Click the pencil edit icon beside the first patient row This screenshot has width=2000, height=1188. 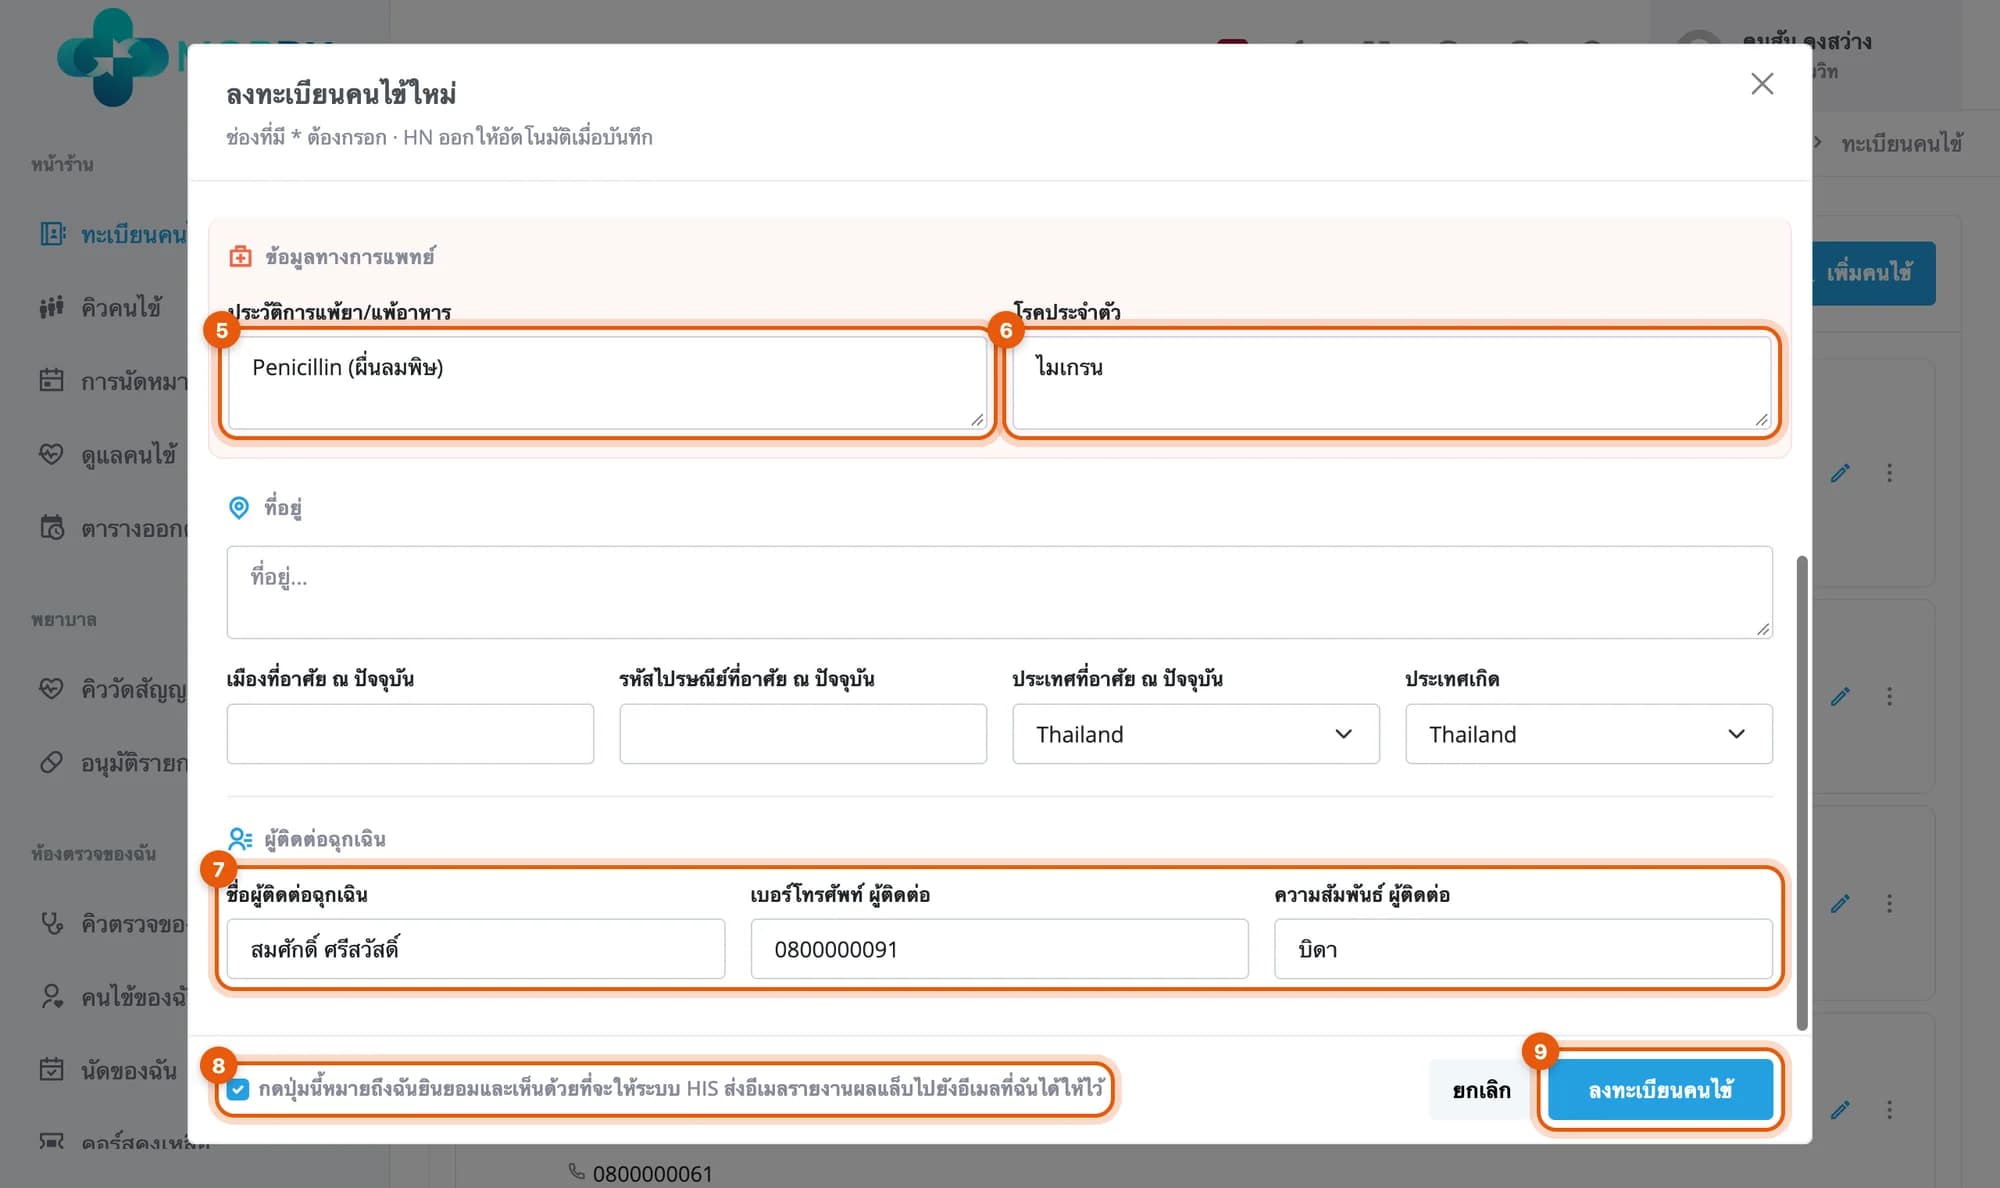1840,473
